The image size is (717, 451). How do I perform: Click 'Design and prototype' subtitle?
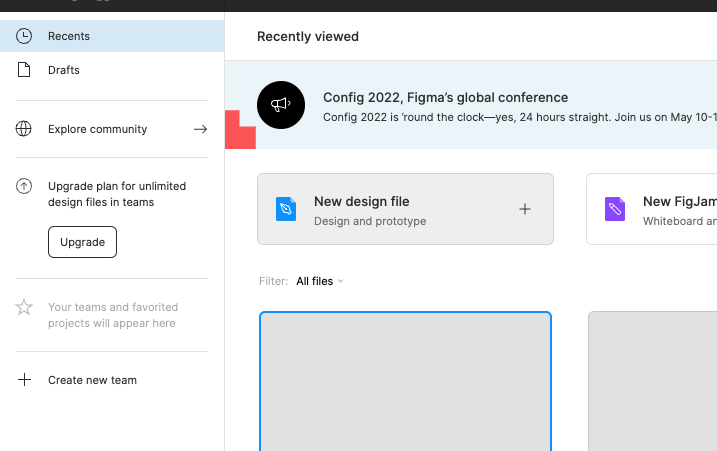370,221
